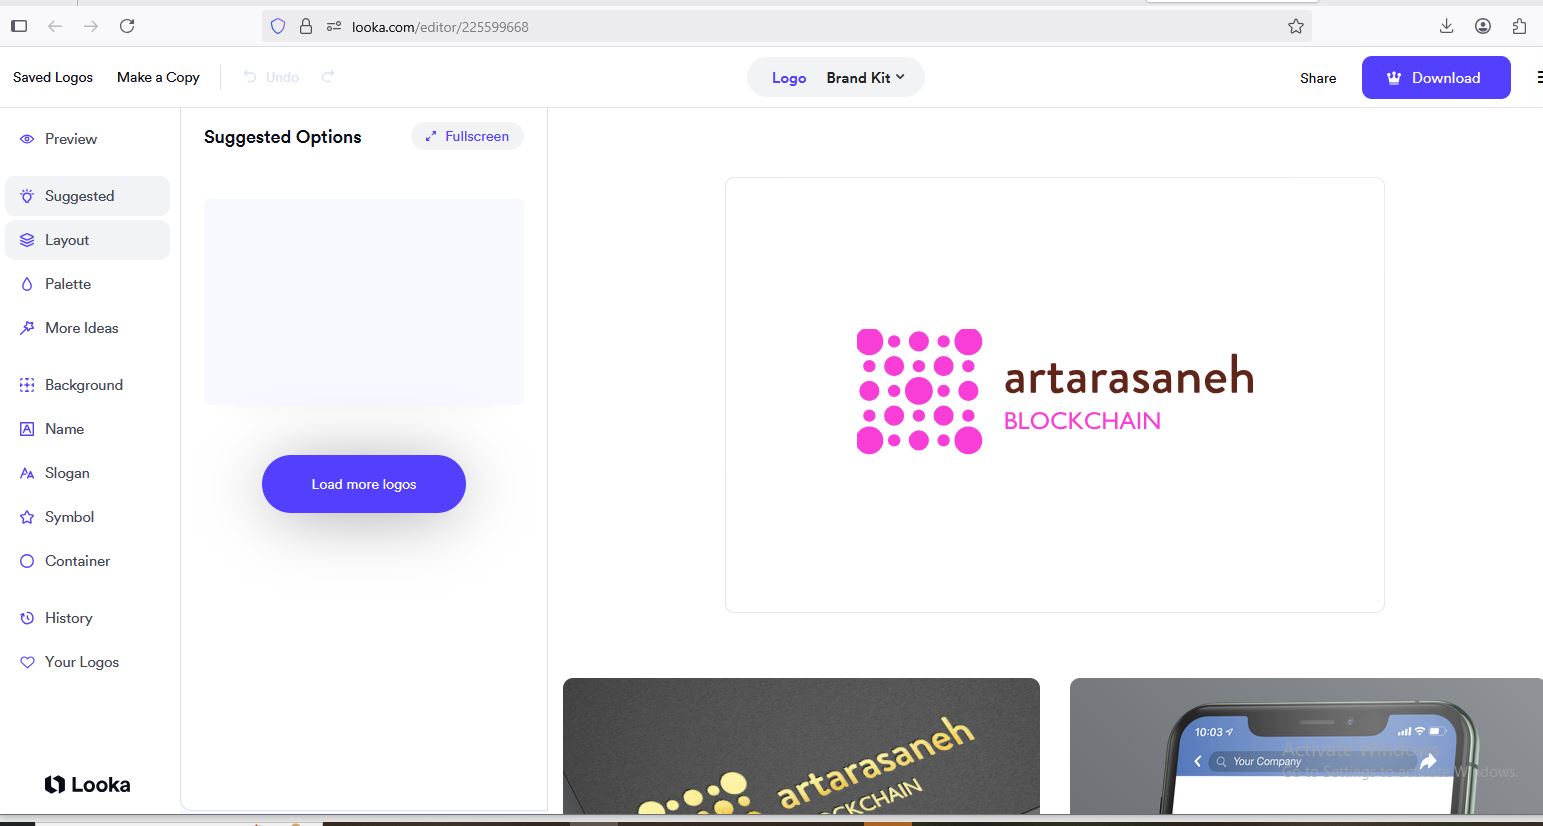Click the Preview eye icon
Image resolution: width=1543 pixels, height=826 pixels.
27,139
